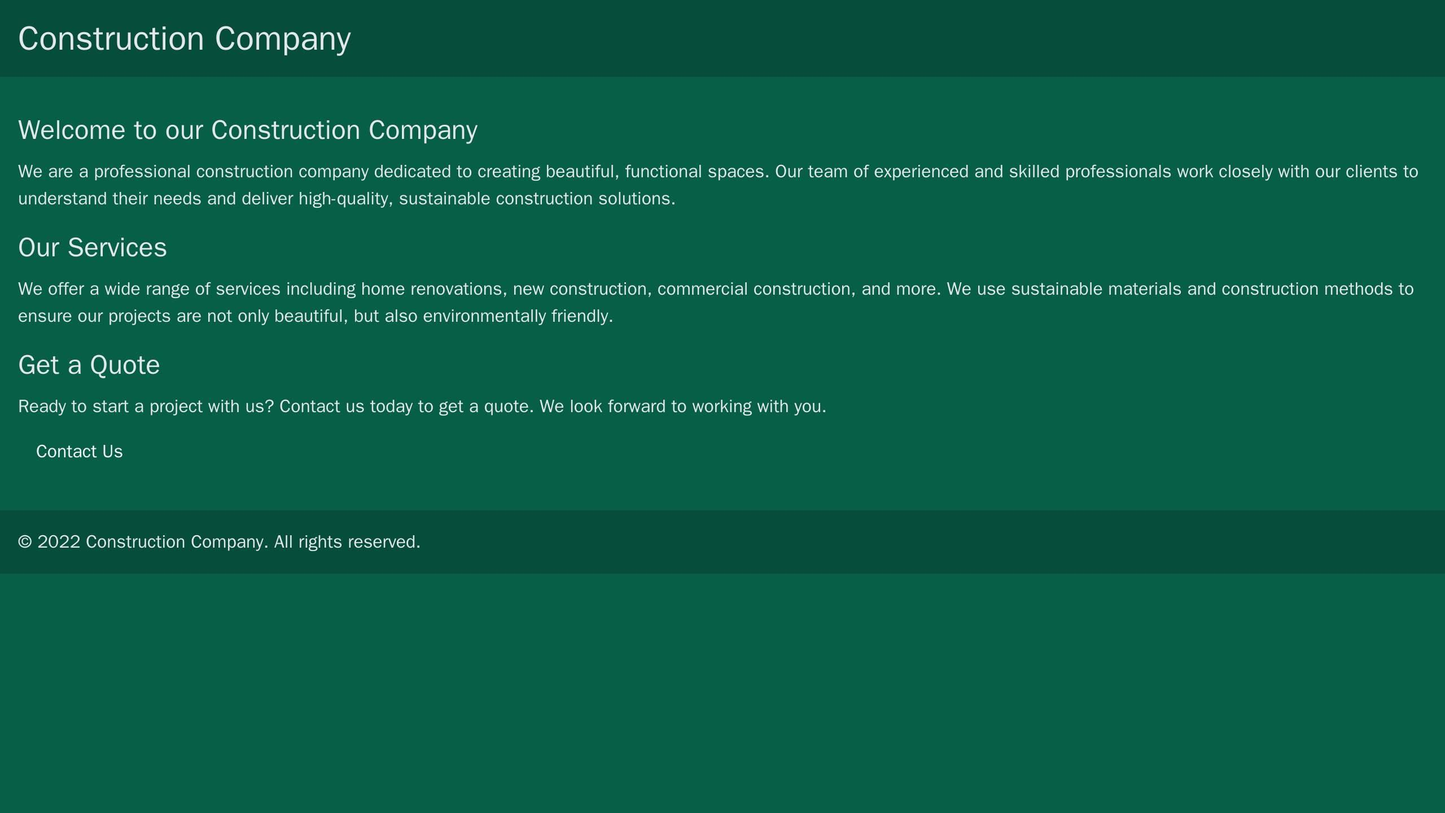The width and height of the screenshot is (1445, 813).
Task: Click the "Our Services" heading
Action: tap(92, 247)
